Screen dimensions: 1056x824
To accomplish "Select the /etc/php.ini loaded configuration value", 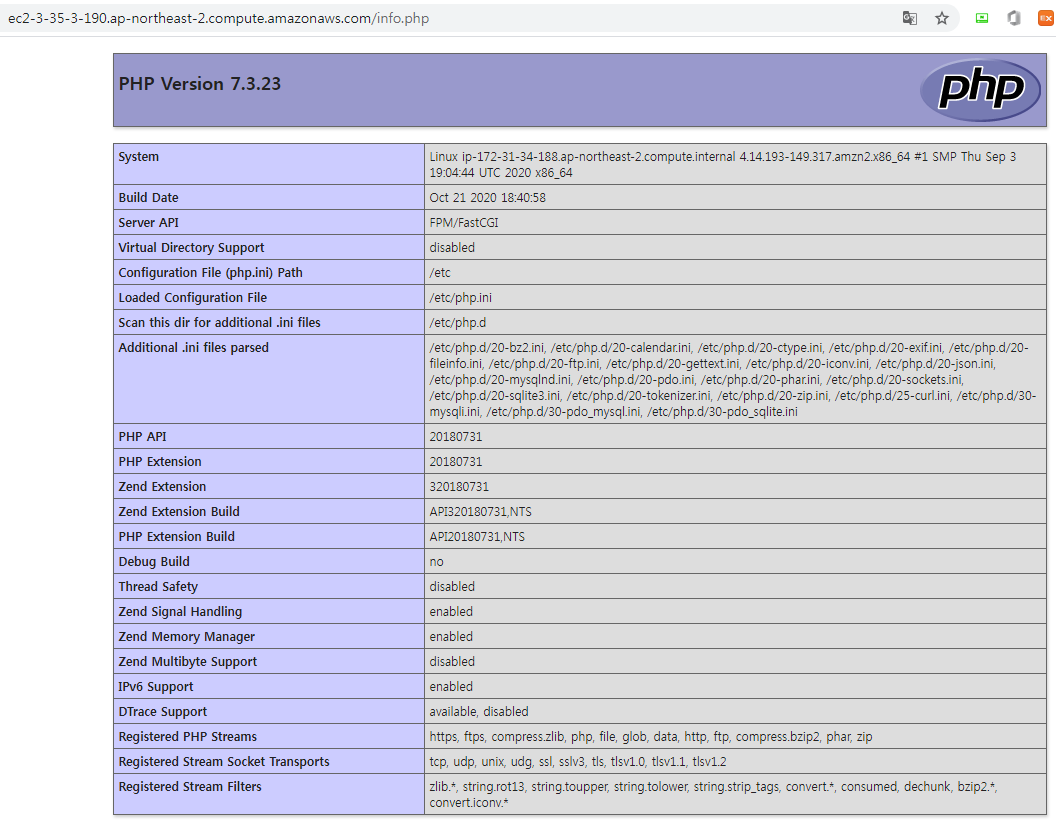I will (461, 297).
